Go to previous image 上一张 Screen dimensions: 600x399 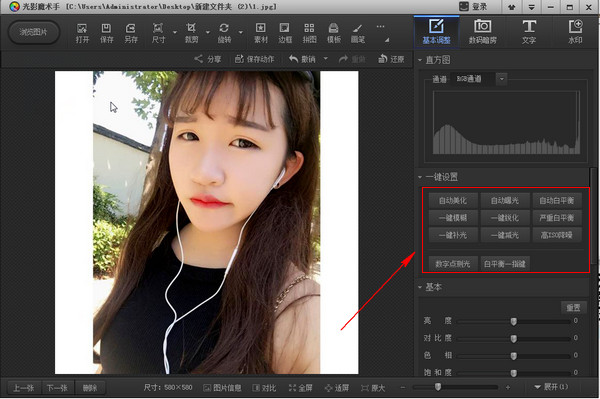[x=24, y=388]
